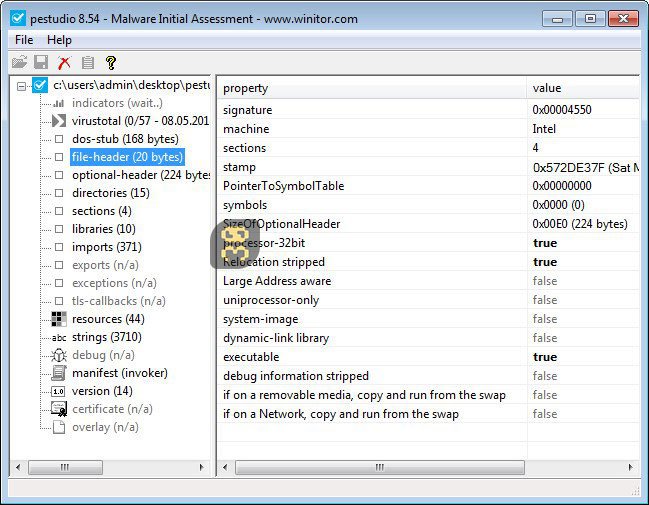Select the stamp property row
This screenshot has width=649, height=505.
point(428,167)
